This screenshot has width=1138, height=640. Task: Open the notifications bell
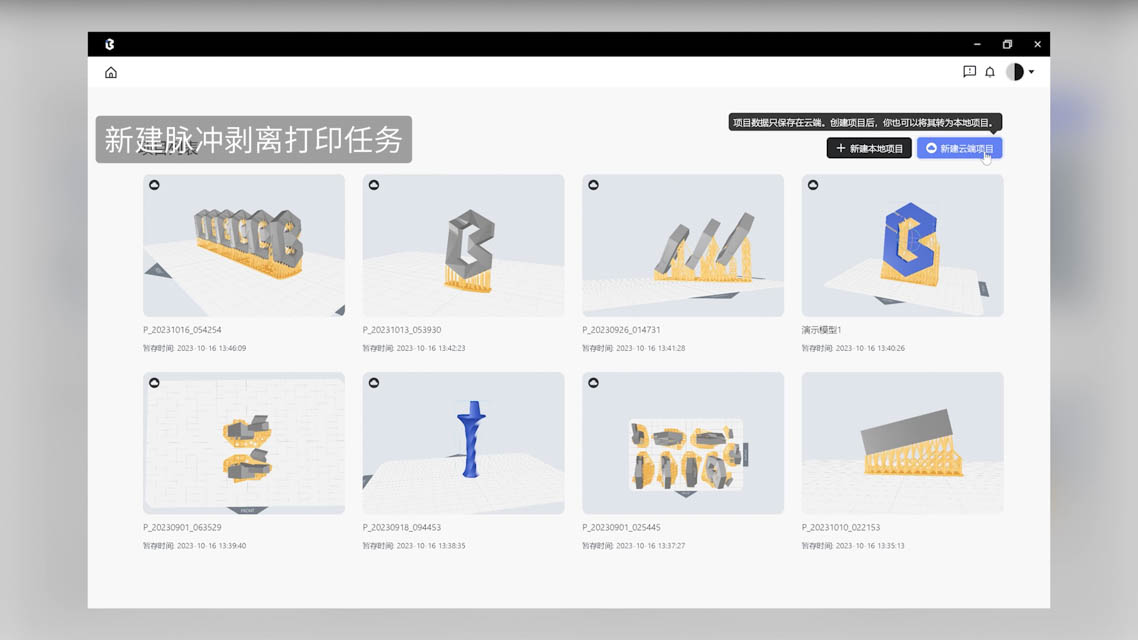990,72
